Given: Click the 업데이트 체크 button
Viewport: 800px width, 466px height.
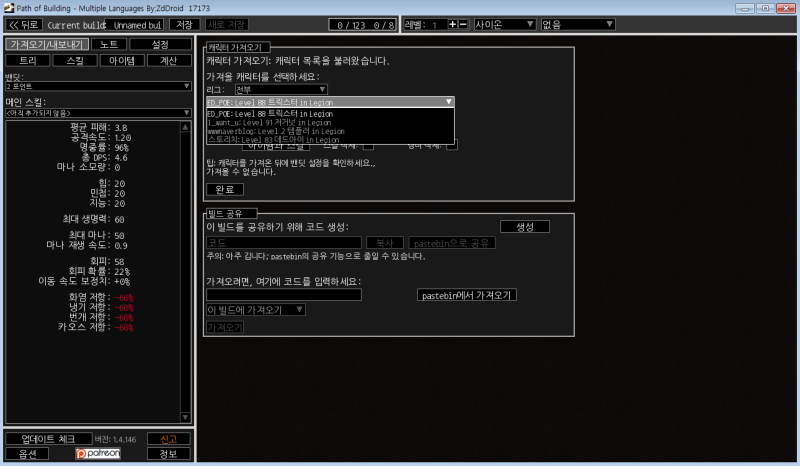Looking at the screenshot, I should click(48, 439).
